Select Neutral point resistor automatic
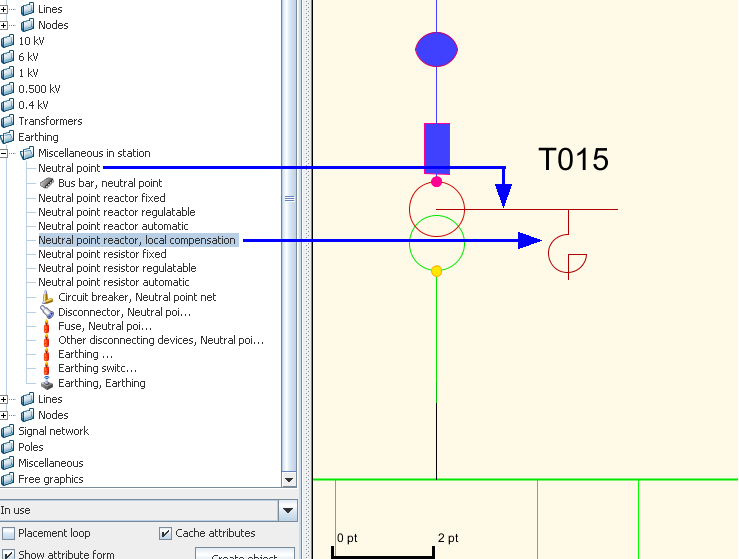The image size is (739, 559). point(114,282)
